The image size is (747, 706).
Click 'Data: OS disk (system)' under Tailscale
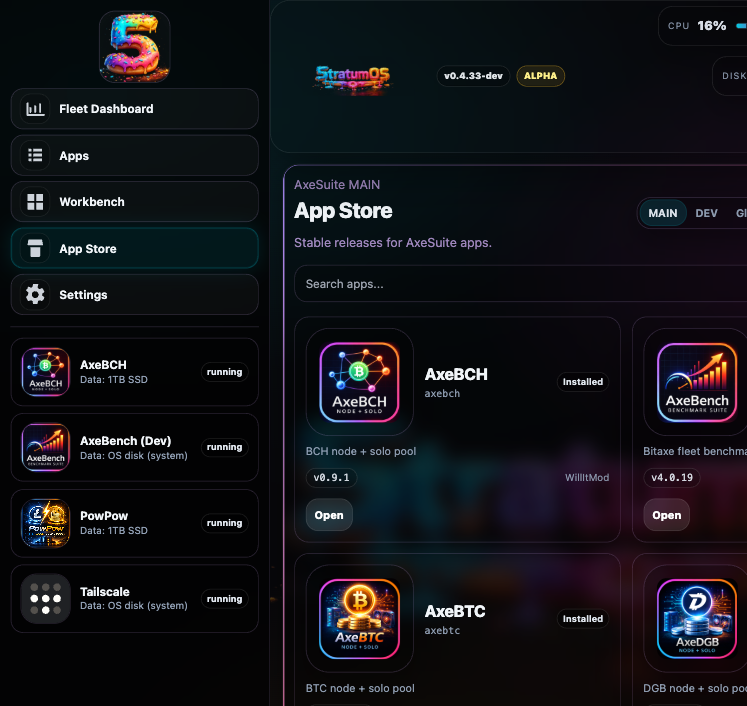point(133,605)
